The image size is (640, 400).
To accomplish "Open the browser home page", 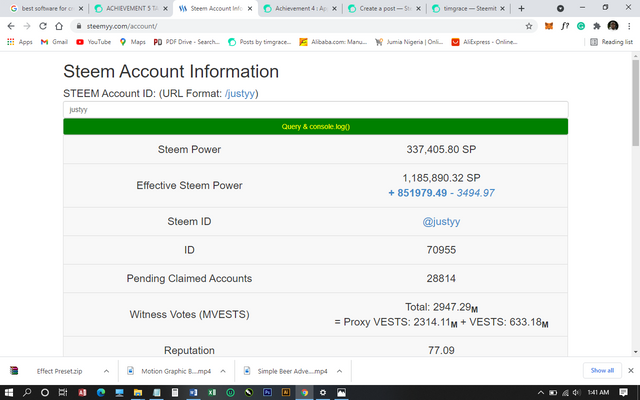I will click(x=59, y=26).
